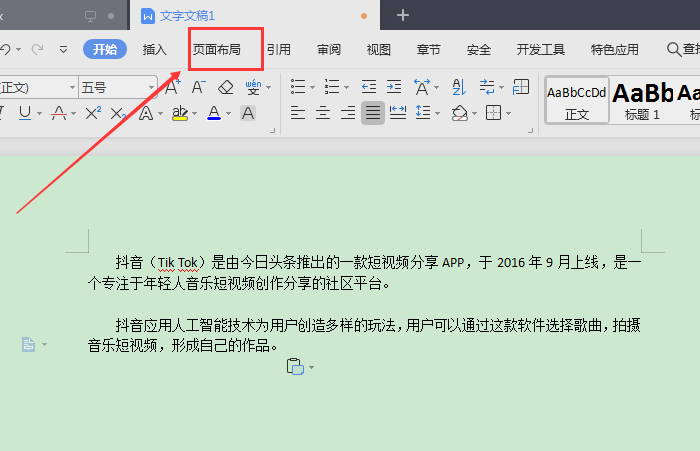Open the line spacing dropdown arrow
Screen dimensions: 700x451
pyautogui.click(x=437, y=113)
